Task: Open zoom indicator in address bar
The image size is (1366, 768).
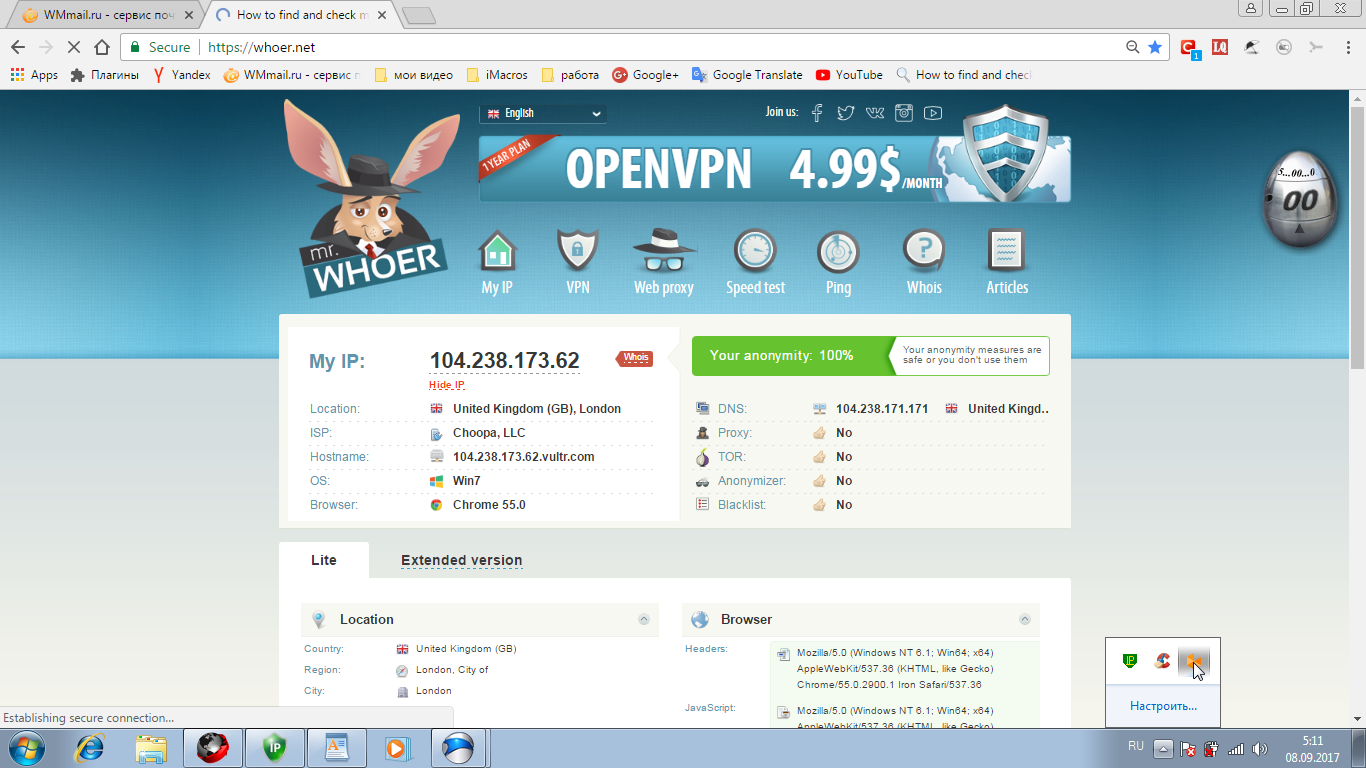Action: [1132, 47]
